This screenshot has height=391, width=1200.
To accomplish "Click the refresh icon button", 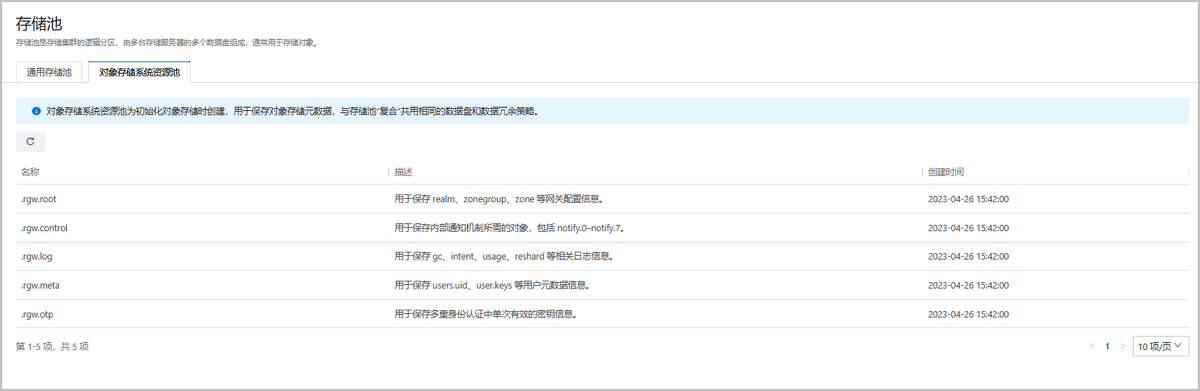I will click(30, 142).
